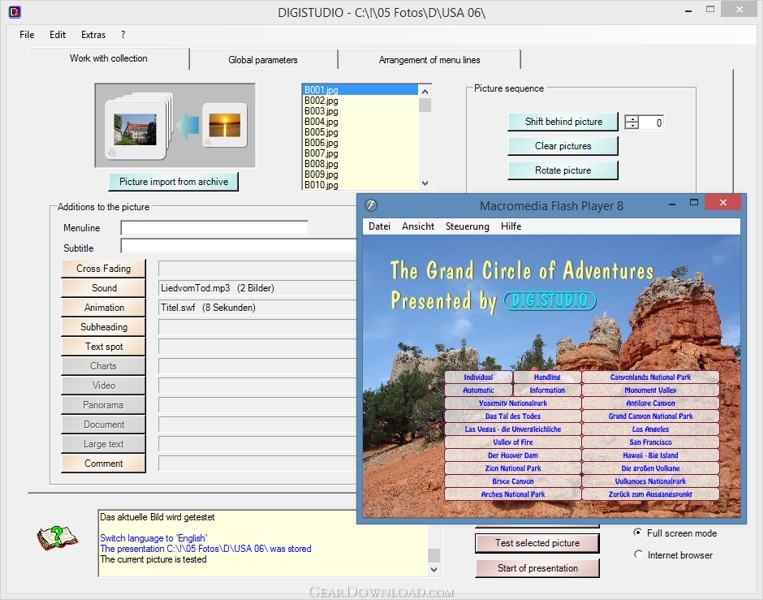Screen dimensions: 763x600
Task: Click into the Menuline input field
Action: click(214, 228)
